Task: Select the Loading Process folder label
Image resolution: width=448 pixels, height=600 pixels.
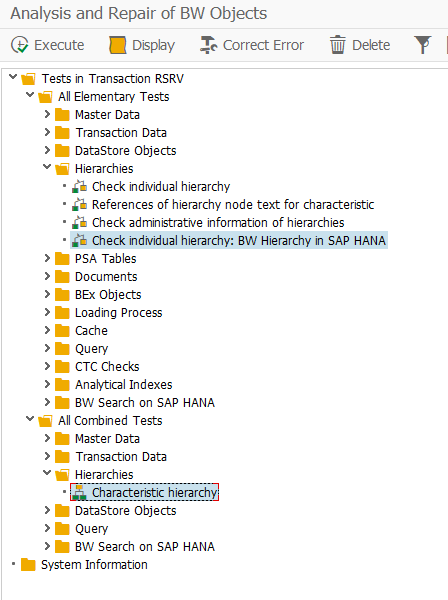Action: pyautogui.click(x=119, y=313)
